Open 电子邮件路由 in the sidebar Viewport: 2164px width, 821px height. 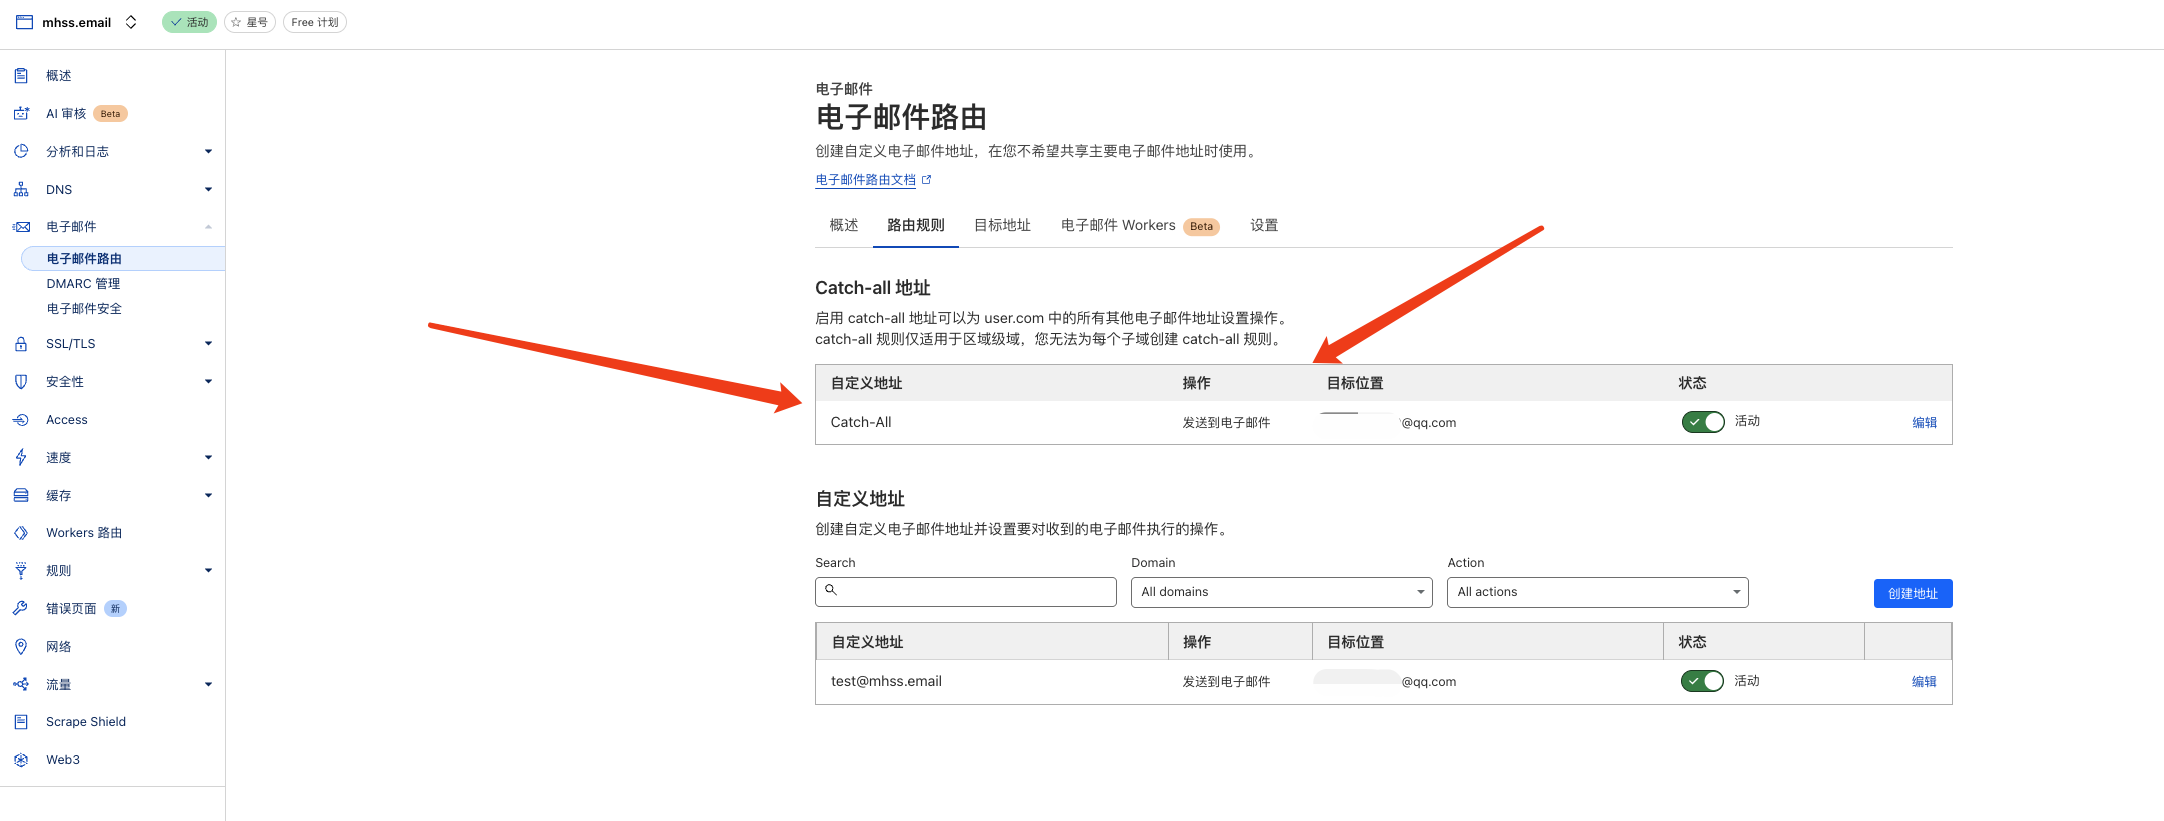point(123,259)
